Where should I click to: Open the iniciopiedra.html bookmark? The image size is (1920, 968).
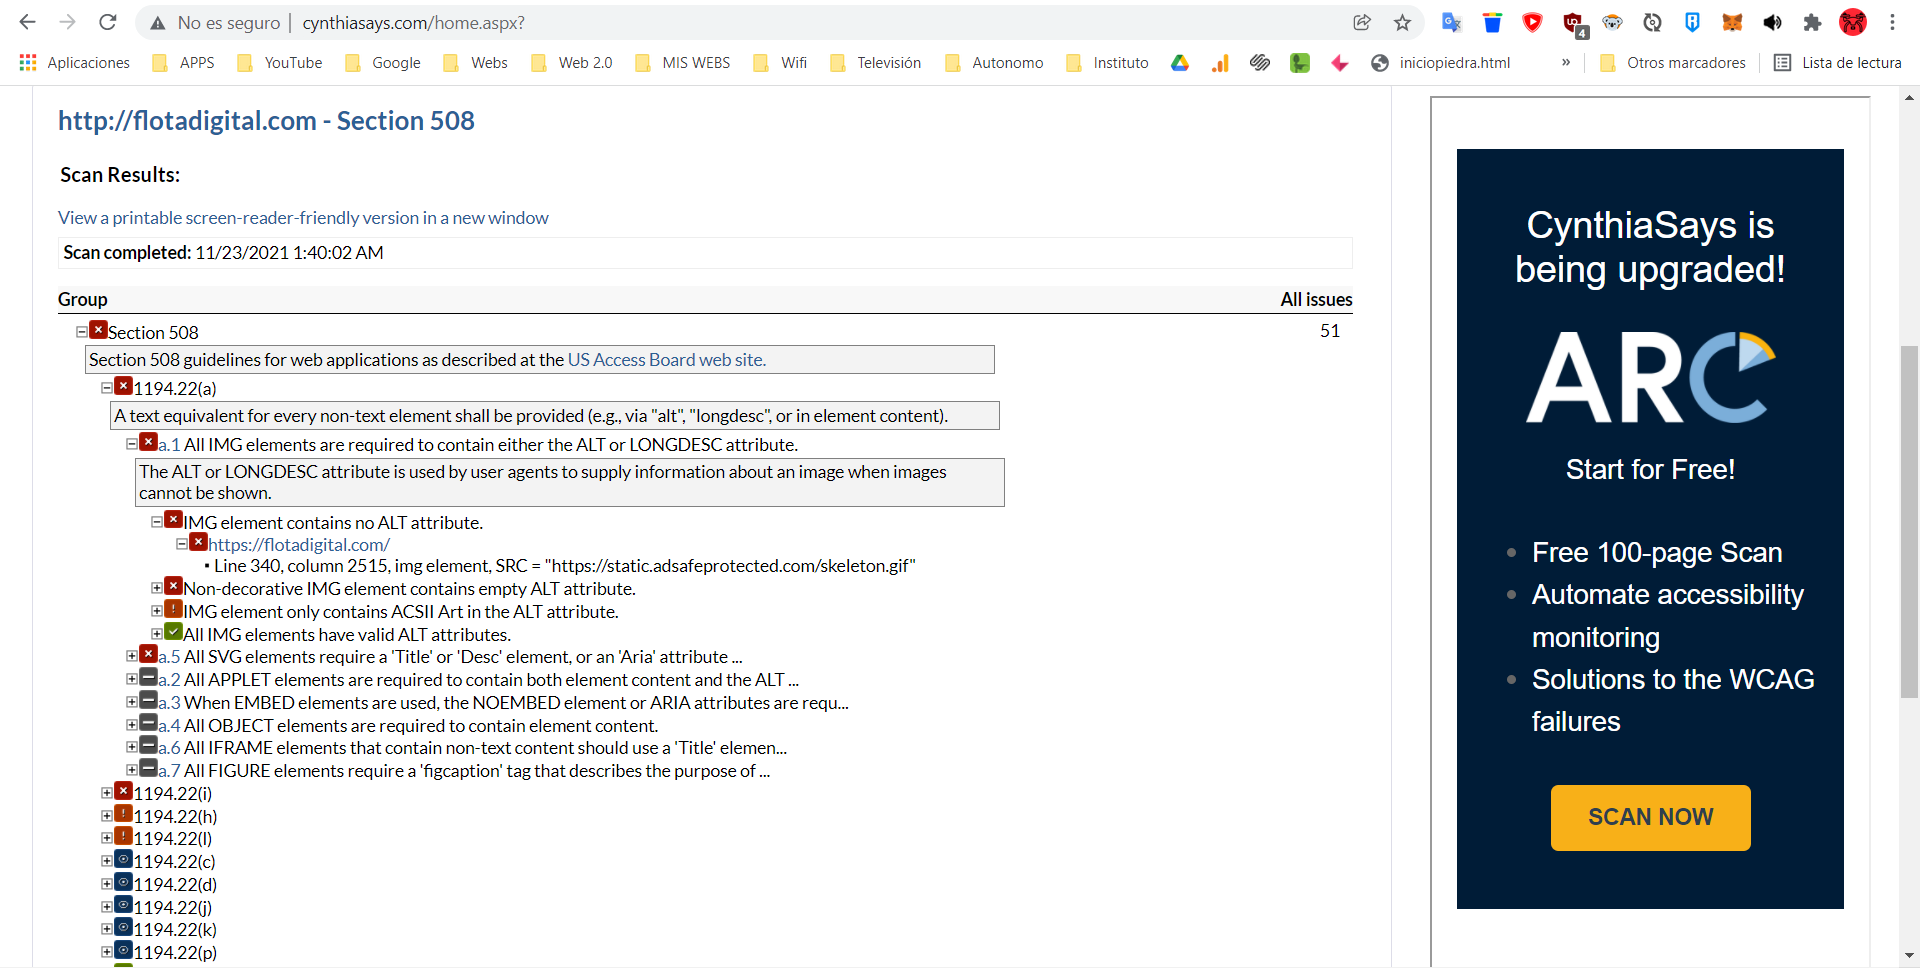click(x=1441, y=62)
